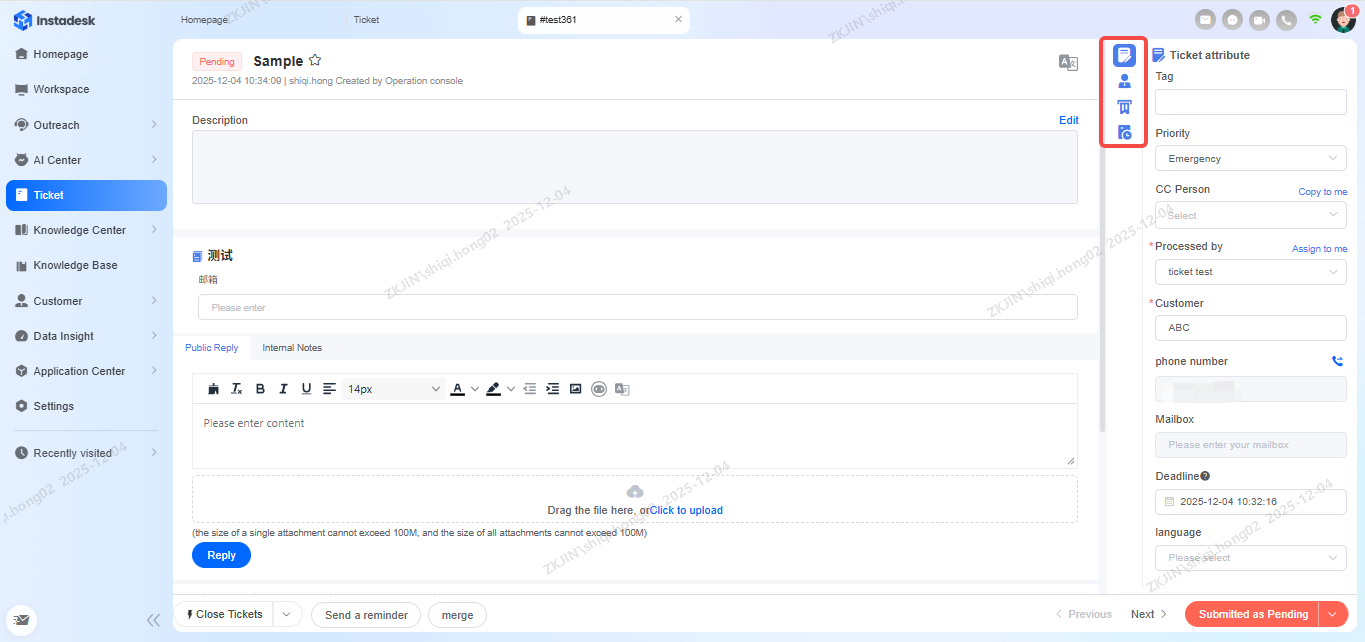Screen dimensions: 1365x642
Task: Toggle underline formatting in reply editor
Action: click(306, 389)
